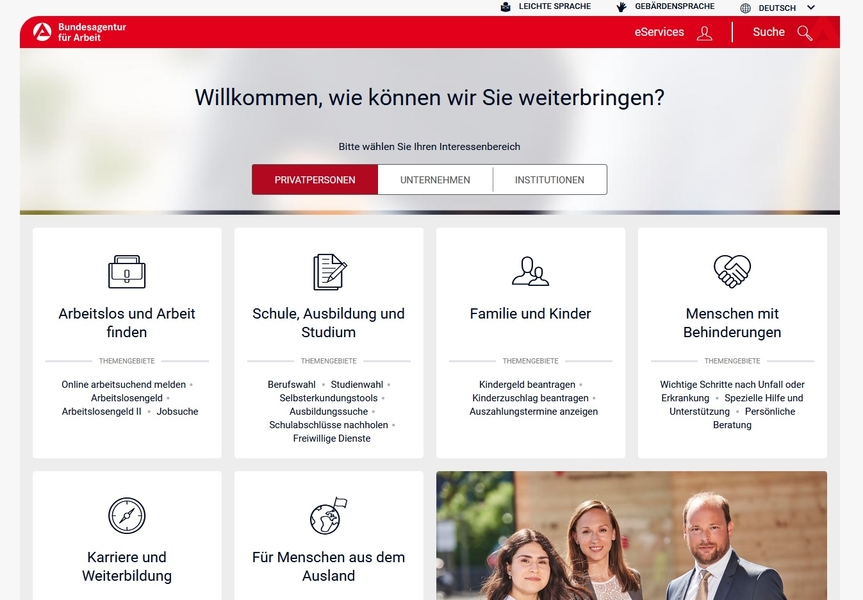Open Jobsuche topic link
Screen dimensions: 863x600
point(177,411)
